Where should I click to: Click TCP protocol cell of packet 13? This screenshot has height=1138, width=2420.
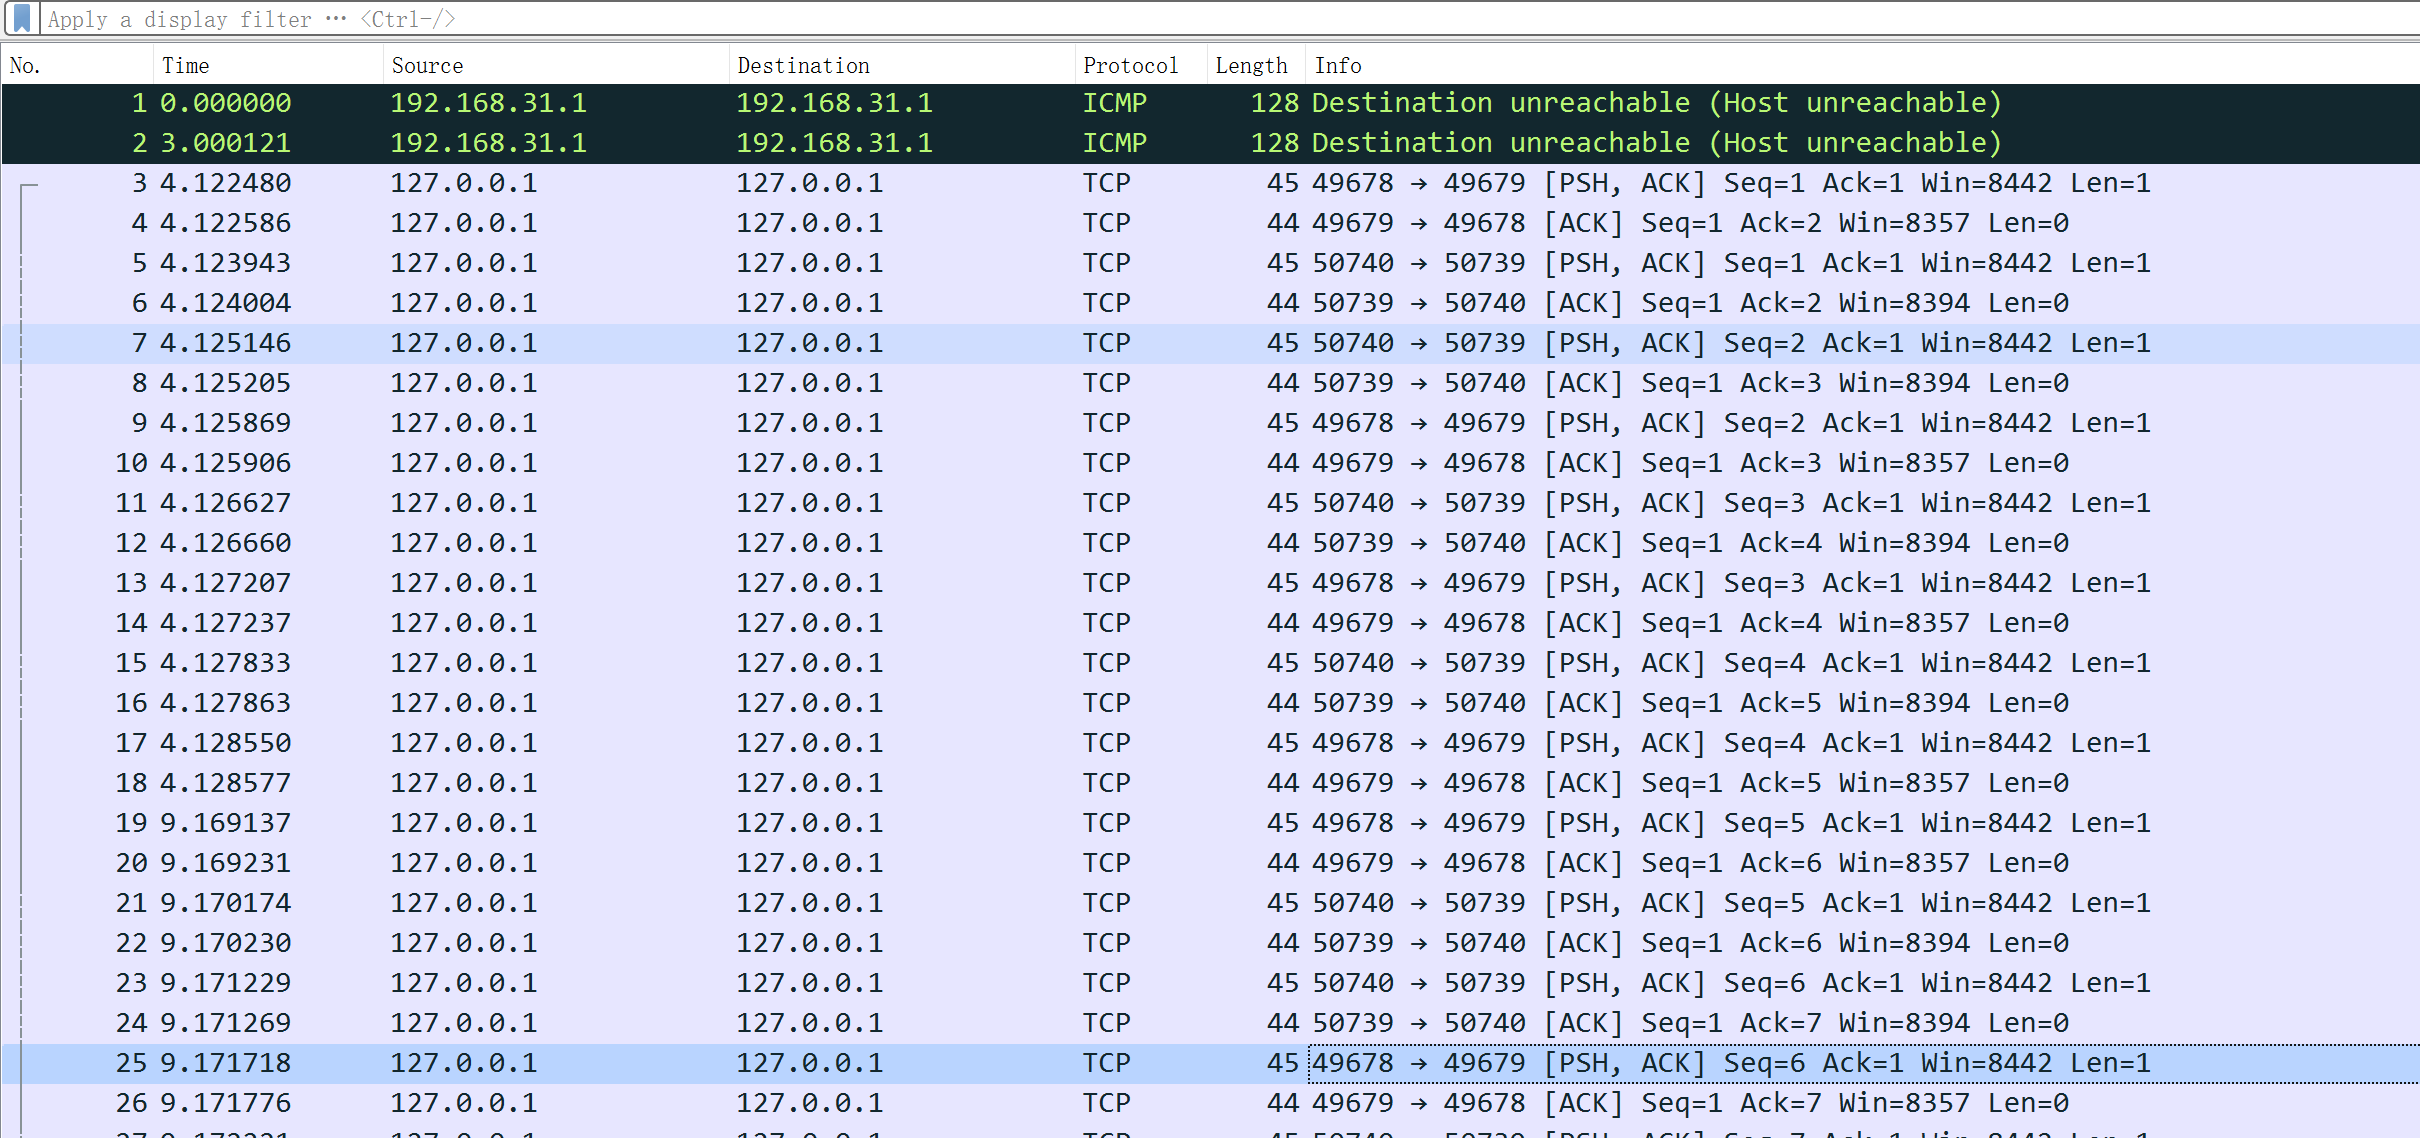coord(1107,583)
